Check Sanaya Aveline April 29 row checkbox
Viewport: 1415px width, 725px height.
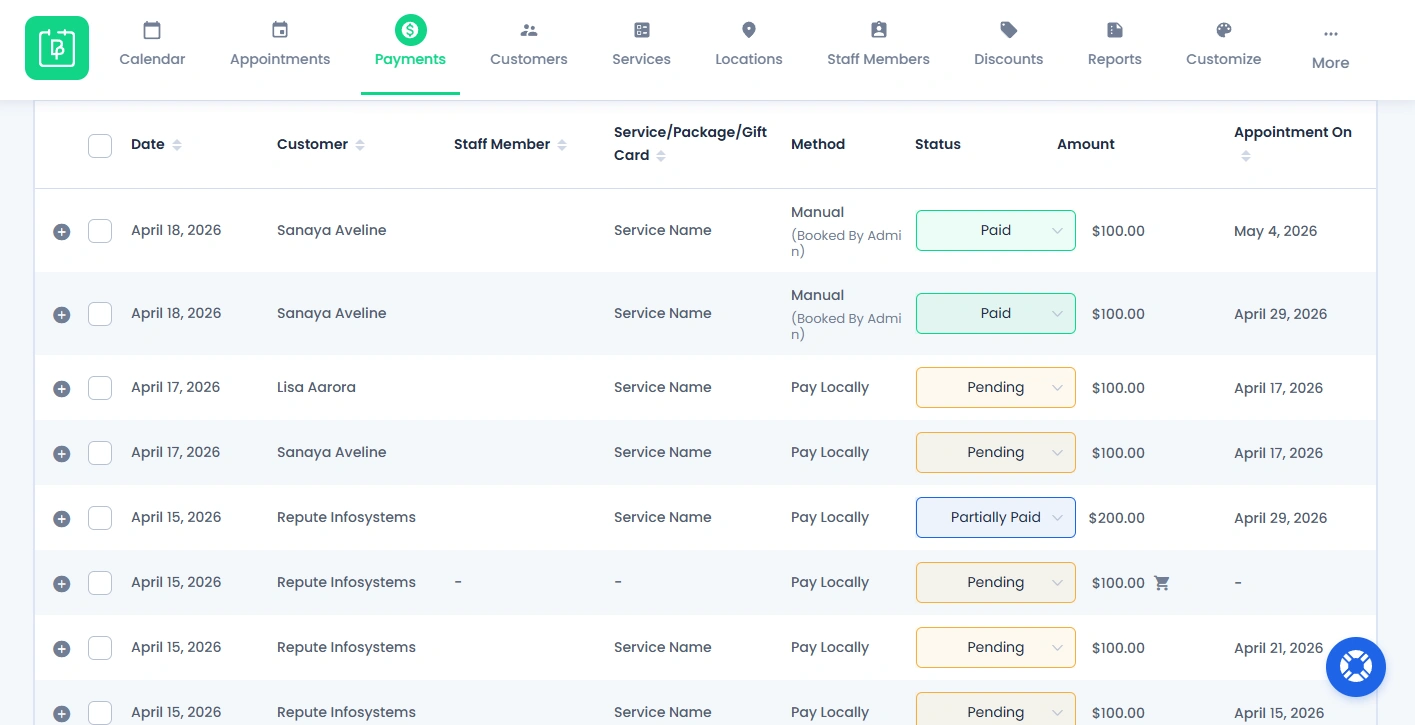[x=100, y=314]
